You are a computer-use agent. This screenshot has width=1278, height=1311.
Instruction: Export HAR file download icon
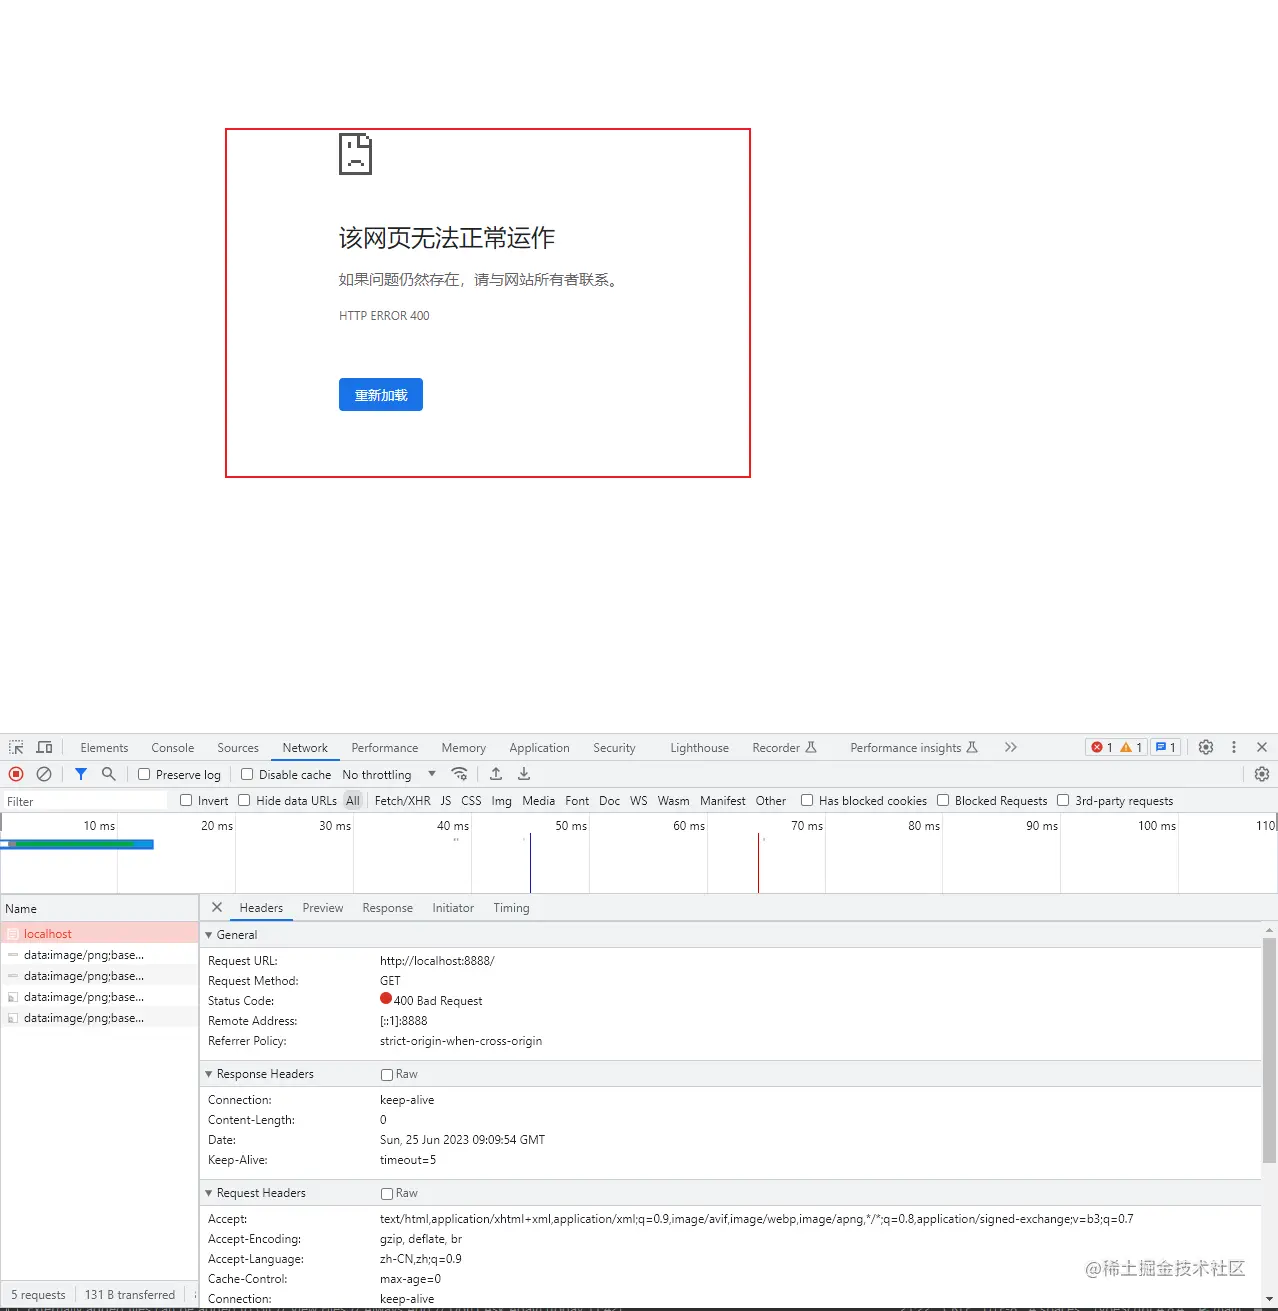524,774
